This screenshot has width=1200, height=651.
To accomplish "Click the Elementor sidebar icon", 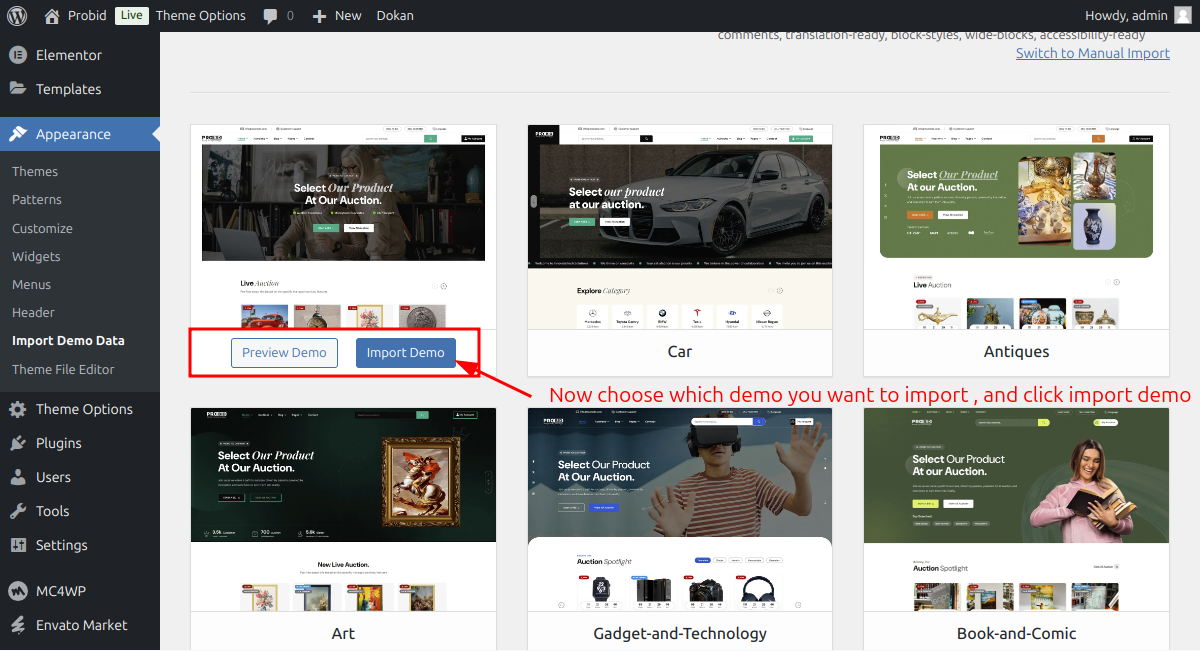I will click(18, 55).
